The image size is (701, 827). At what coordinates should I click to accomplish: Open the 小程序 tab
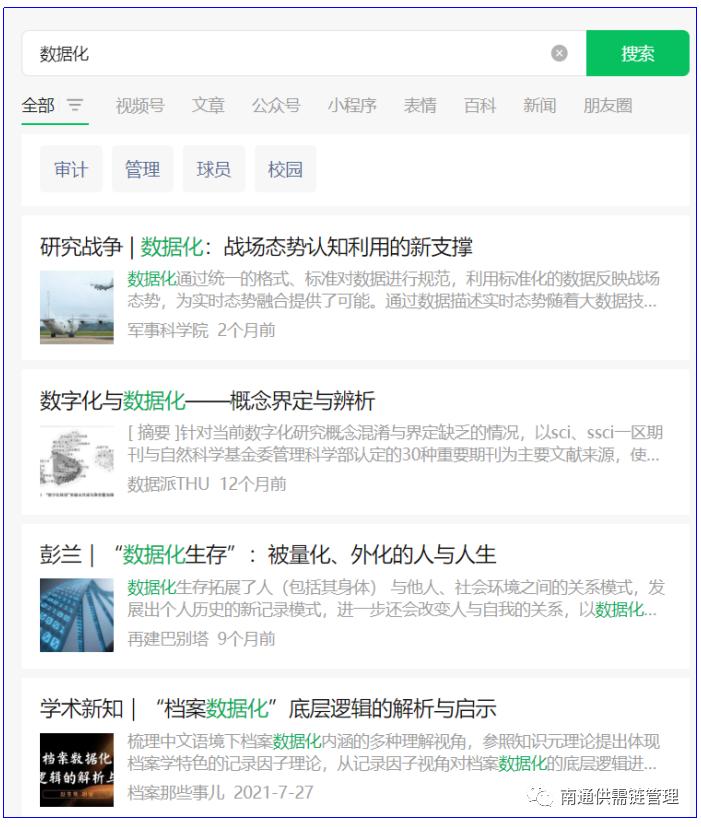point(352,105)
